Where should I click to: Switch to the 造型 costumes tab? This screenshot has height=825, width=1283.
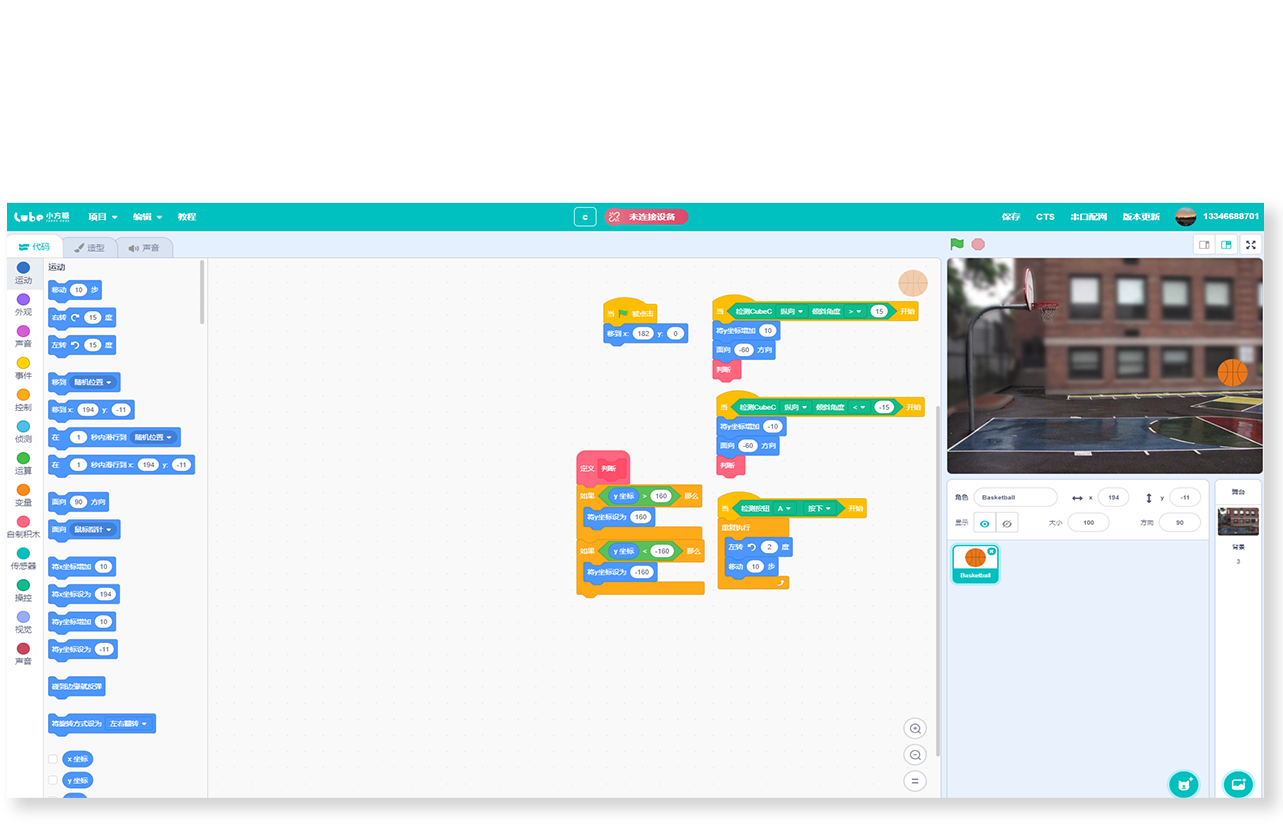tap(89, 247)
